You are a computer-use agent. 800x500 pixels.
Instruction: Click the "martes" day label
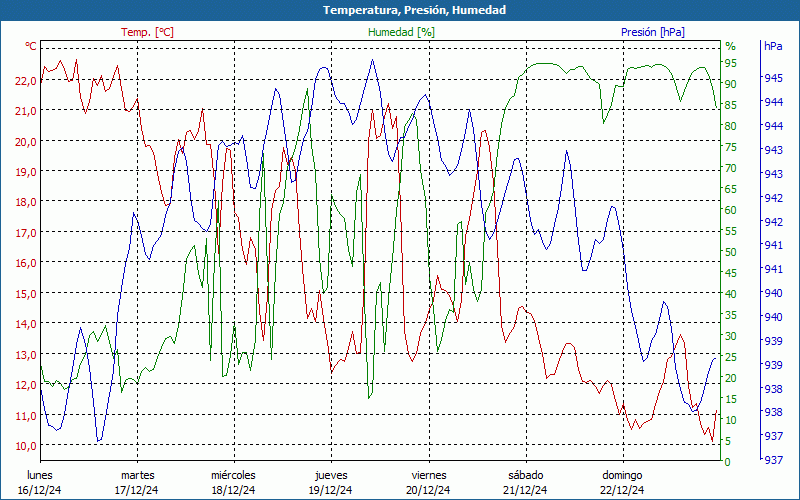(137, 475)
